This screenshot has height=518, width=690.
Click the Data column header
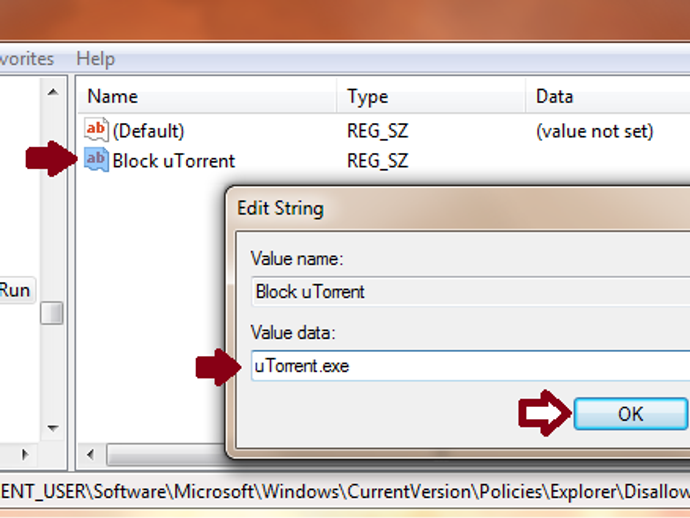tap(608, 96)
